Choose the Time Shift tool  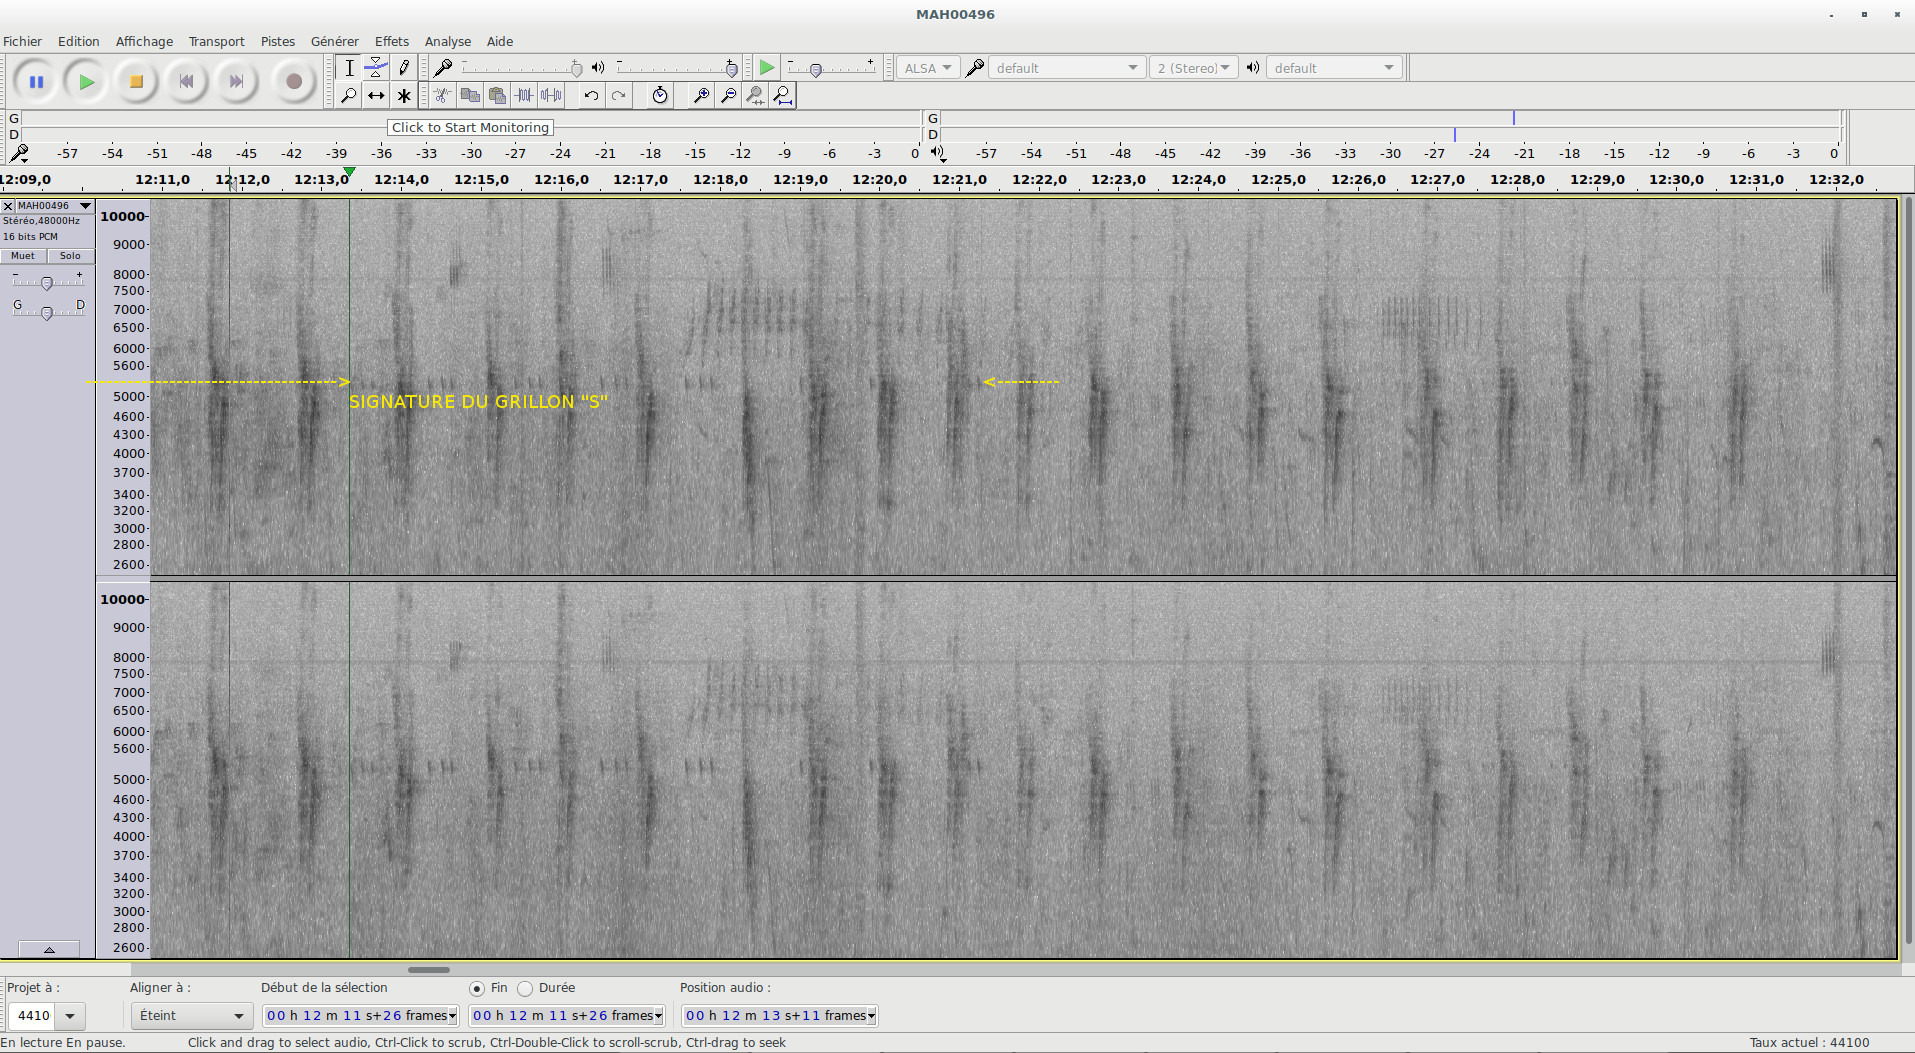[376, 96]
